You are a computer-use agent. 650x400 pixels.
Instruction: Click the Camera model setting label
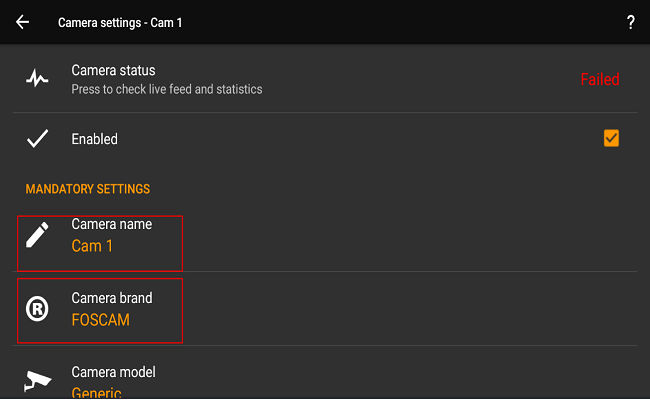[x=113, y=372]
